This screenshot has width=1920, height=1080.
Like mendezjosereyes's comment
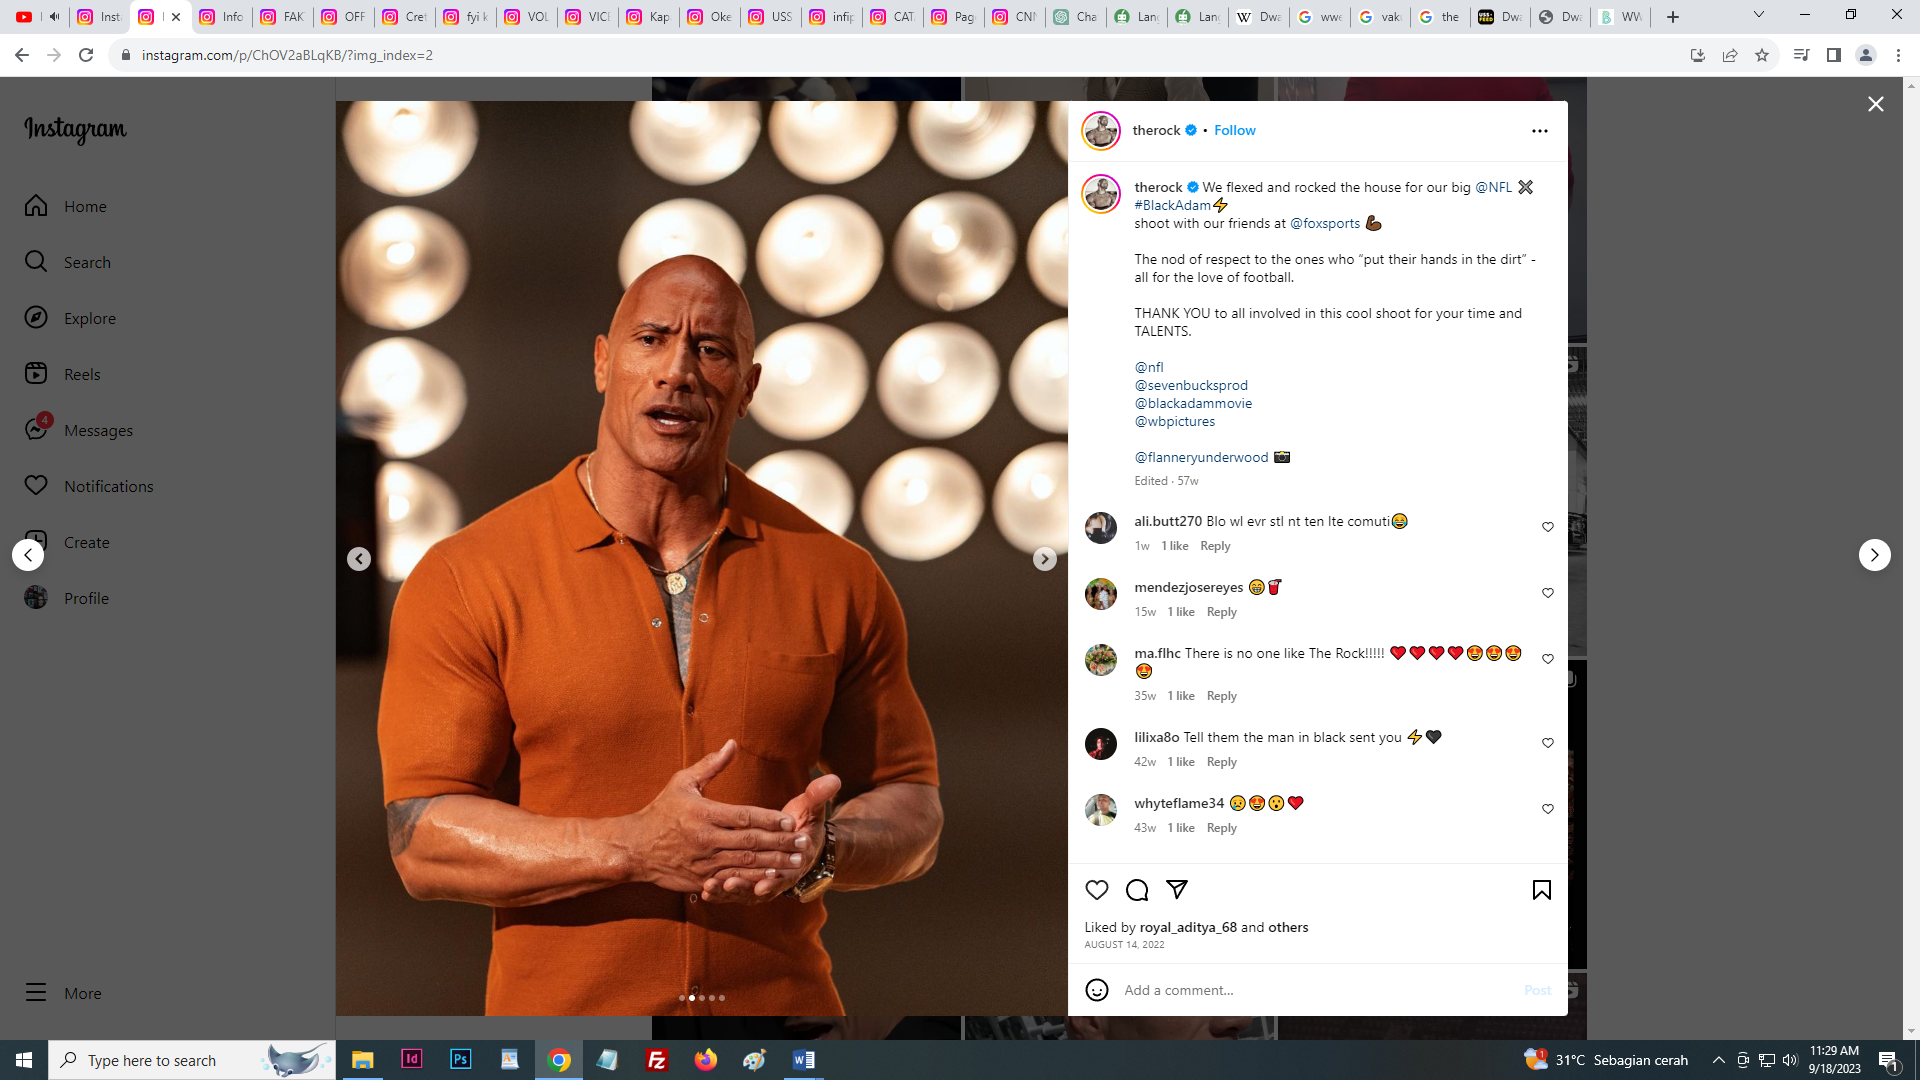(1548, 593)
